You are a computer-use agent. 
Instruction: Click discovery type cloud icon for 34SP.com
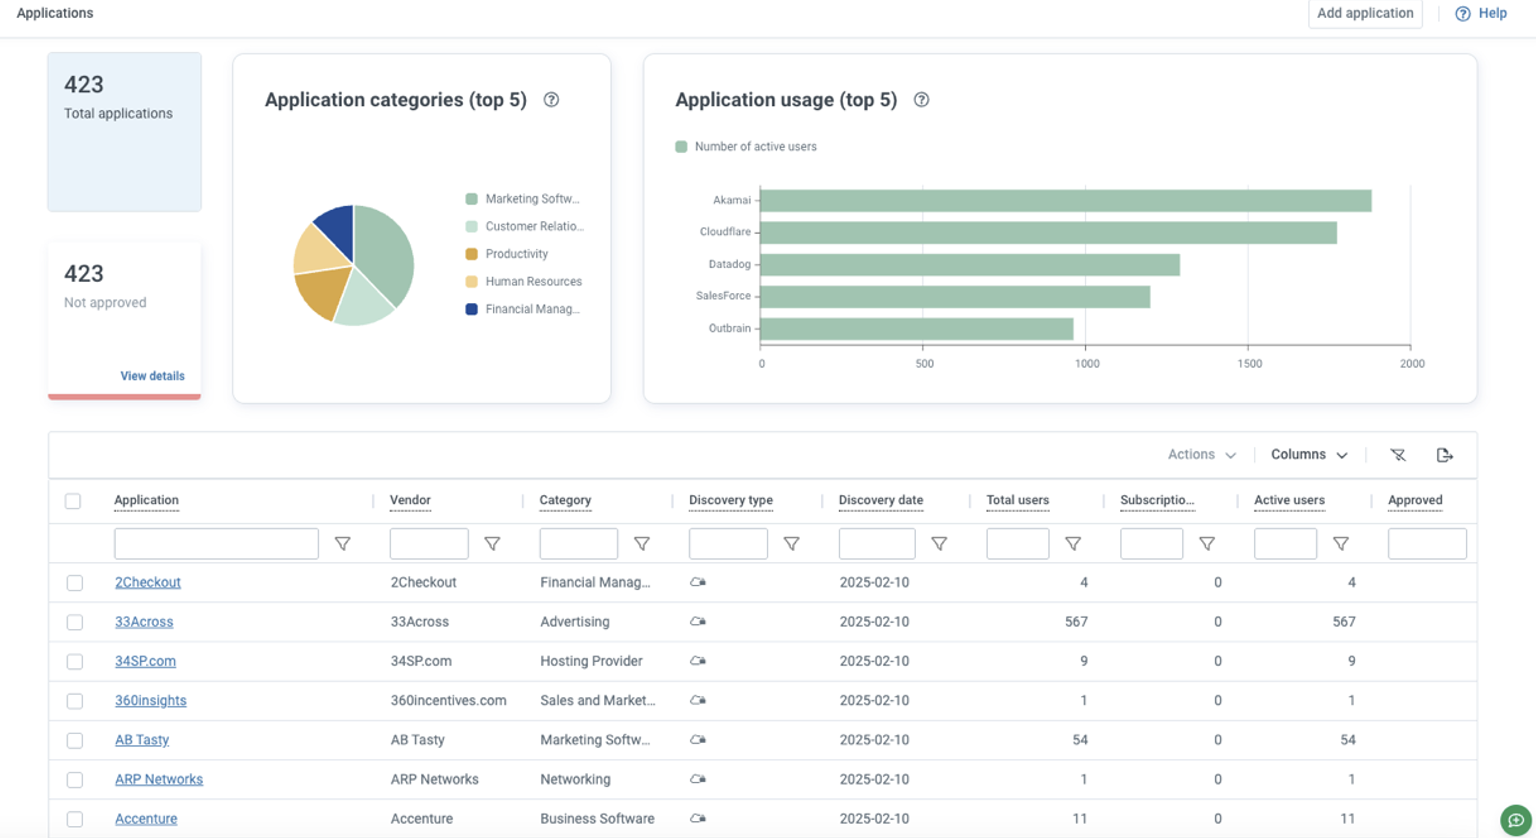tap(698, 661)
